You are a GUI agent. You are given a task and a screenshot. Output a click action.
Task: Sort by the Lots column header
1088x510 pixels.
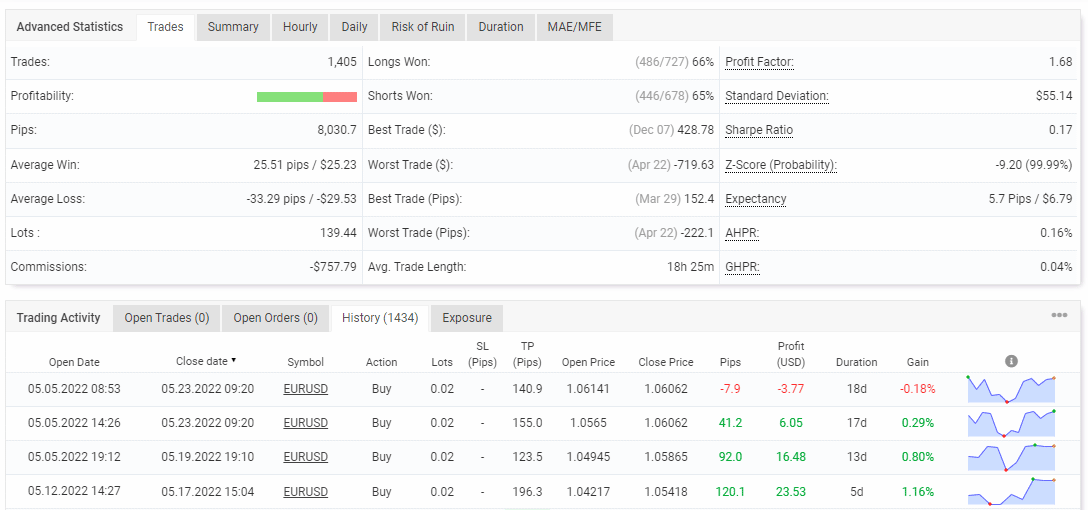point(442,362)
